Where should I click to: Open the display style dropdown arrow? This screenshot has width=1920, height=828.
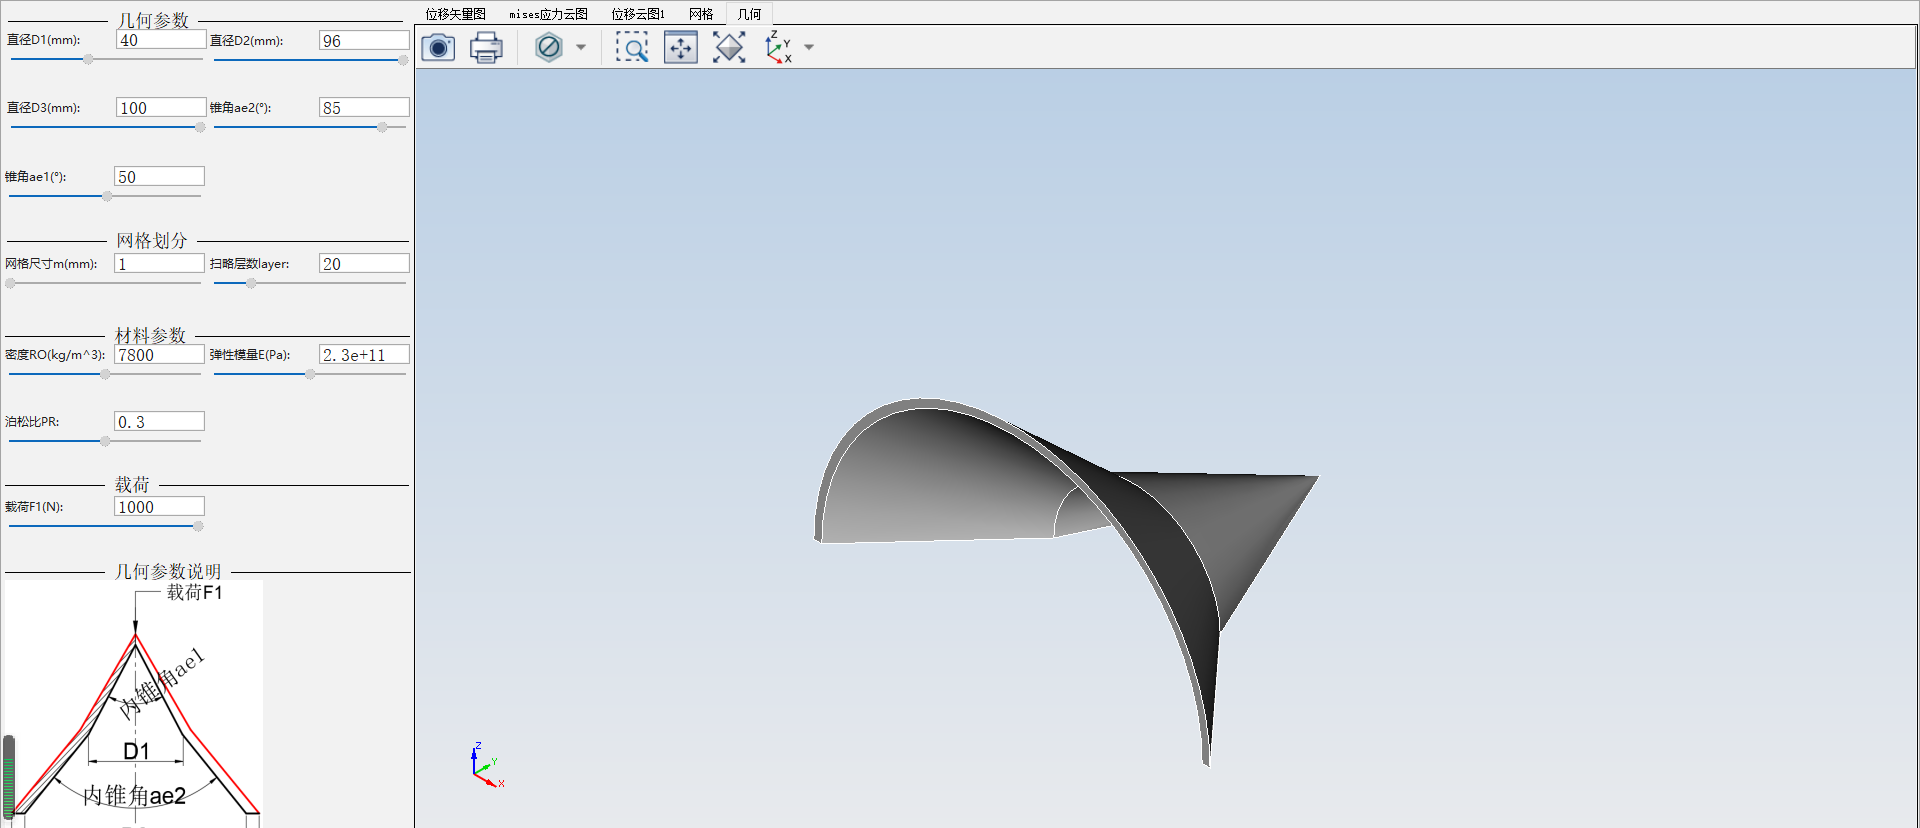click(581, 47)
